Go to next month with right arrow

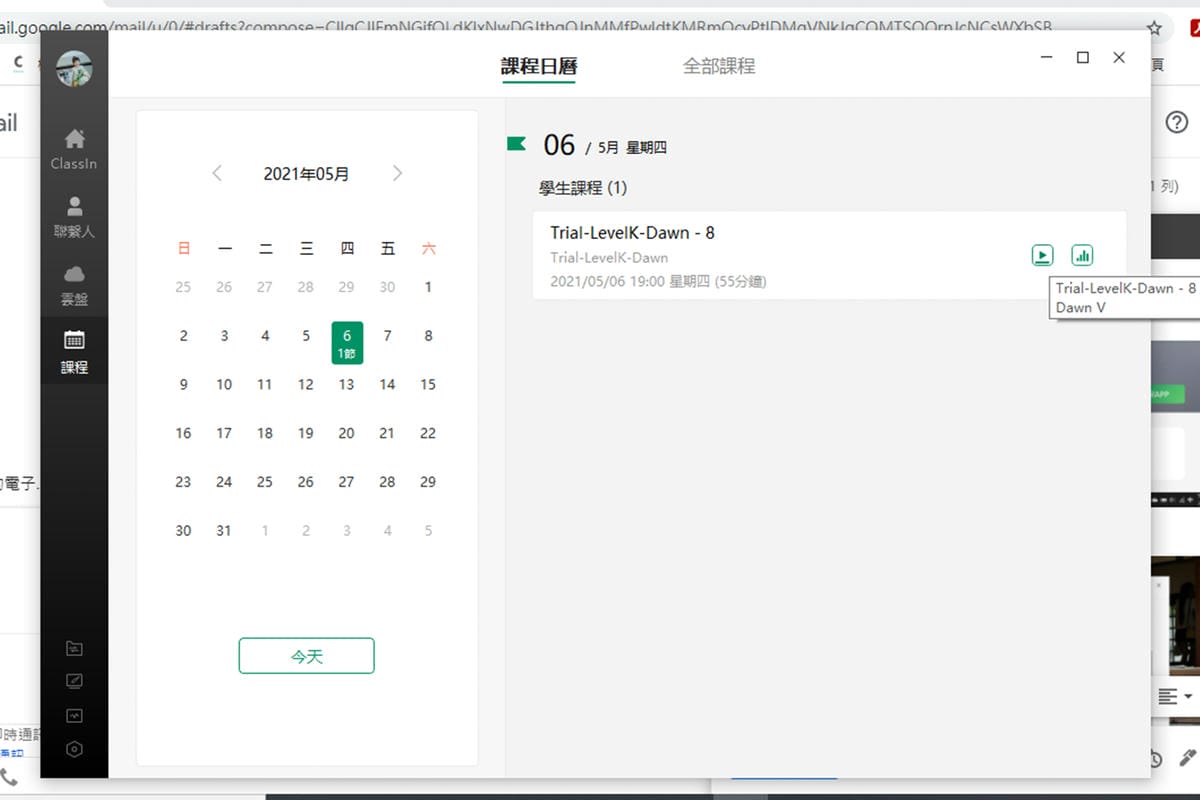tap(397, 173)
